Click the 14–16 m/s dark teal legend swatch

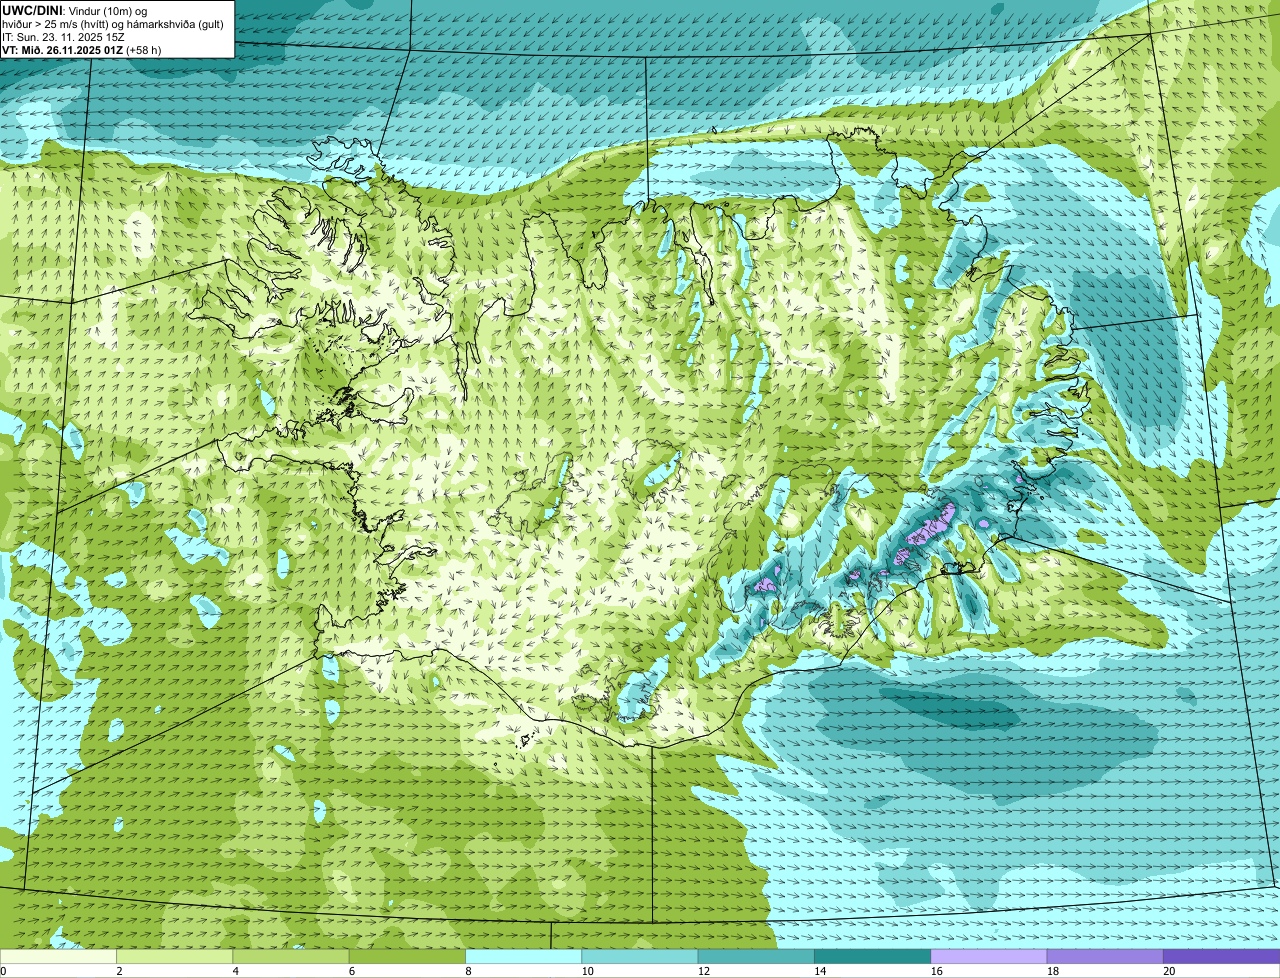click(873, 957)
